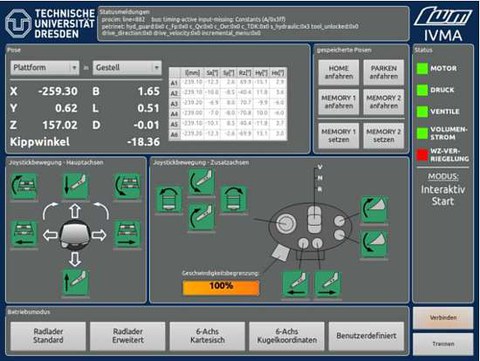Click the Verbinden button

(x=443, y=318)
